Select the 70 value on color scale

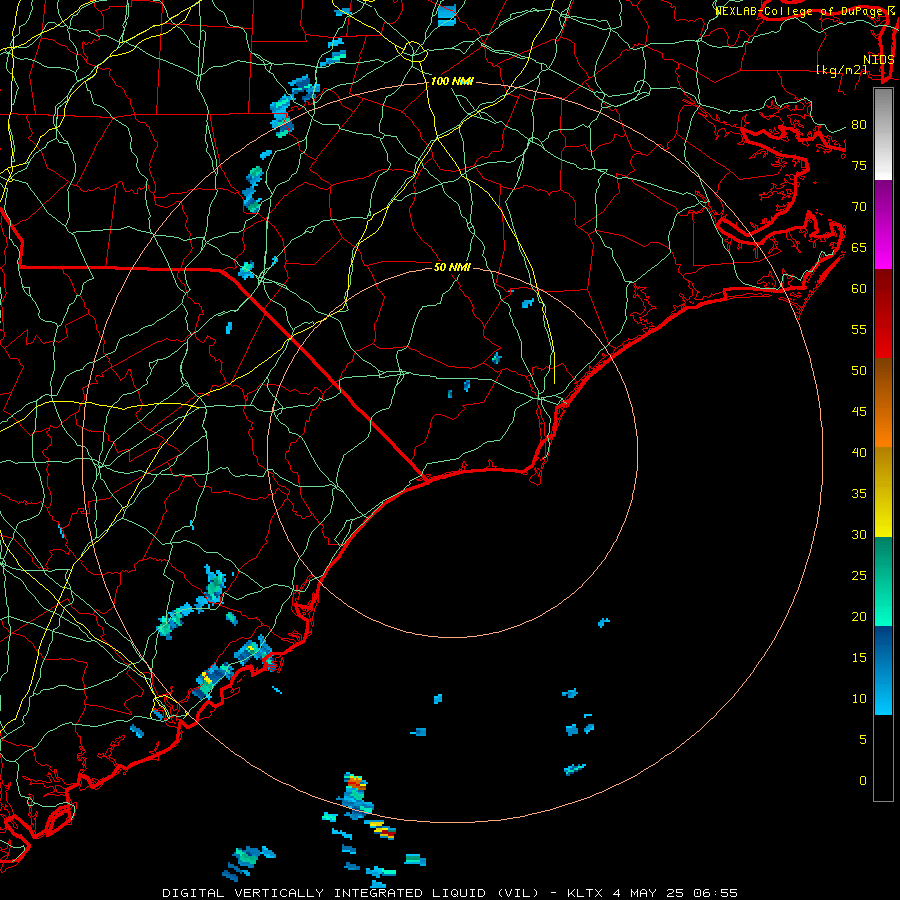[x=859, y=207]
